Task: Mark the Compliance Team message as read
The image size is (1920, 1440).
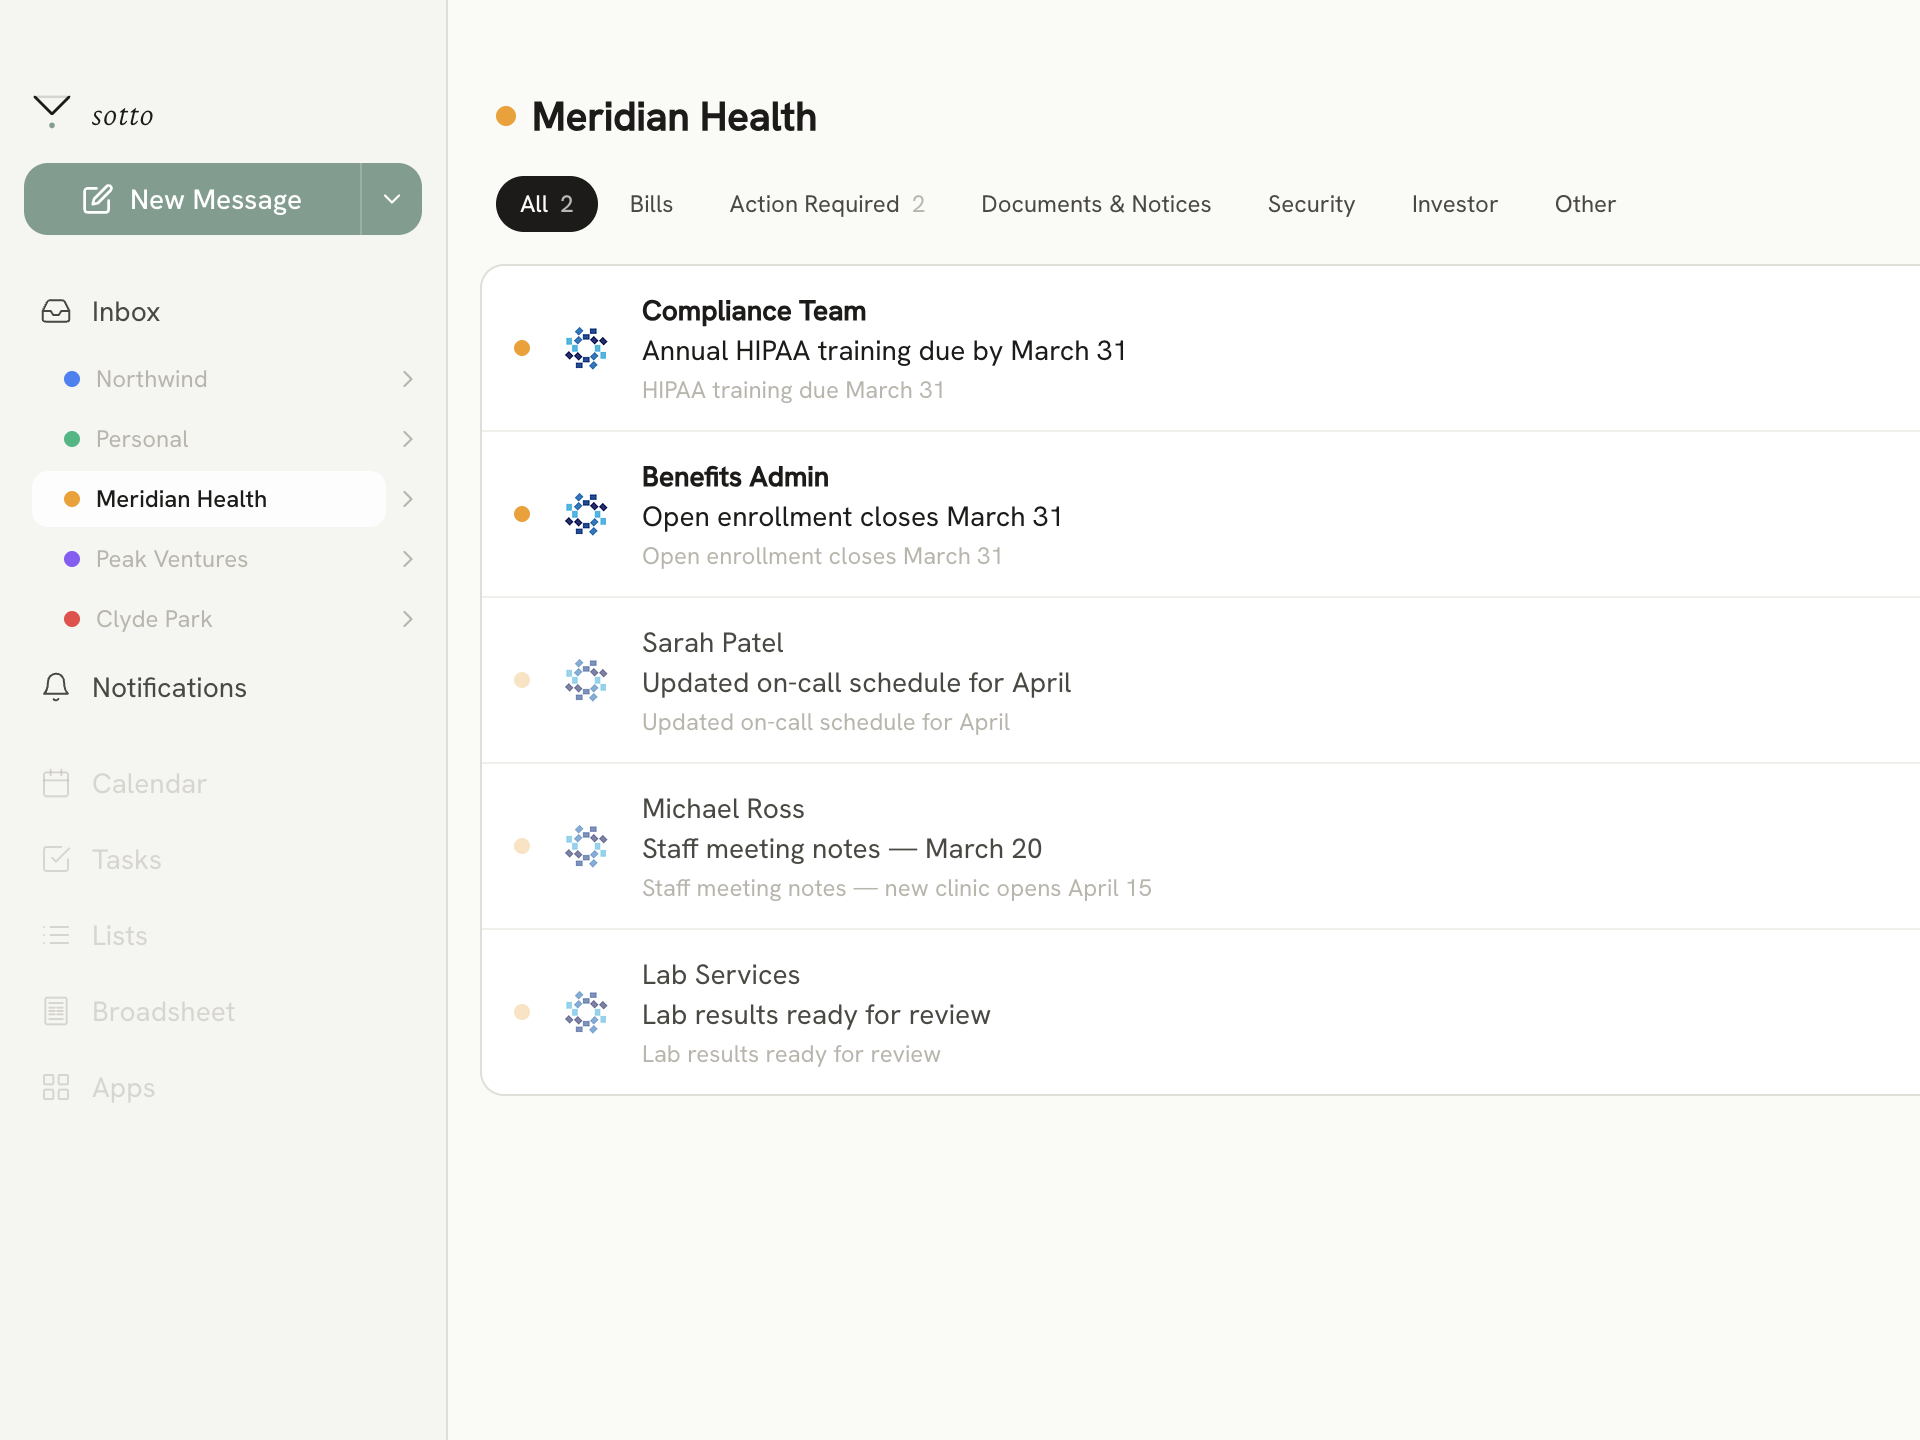Action: pyautogui.click(x=522, y=348)
